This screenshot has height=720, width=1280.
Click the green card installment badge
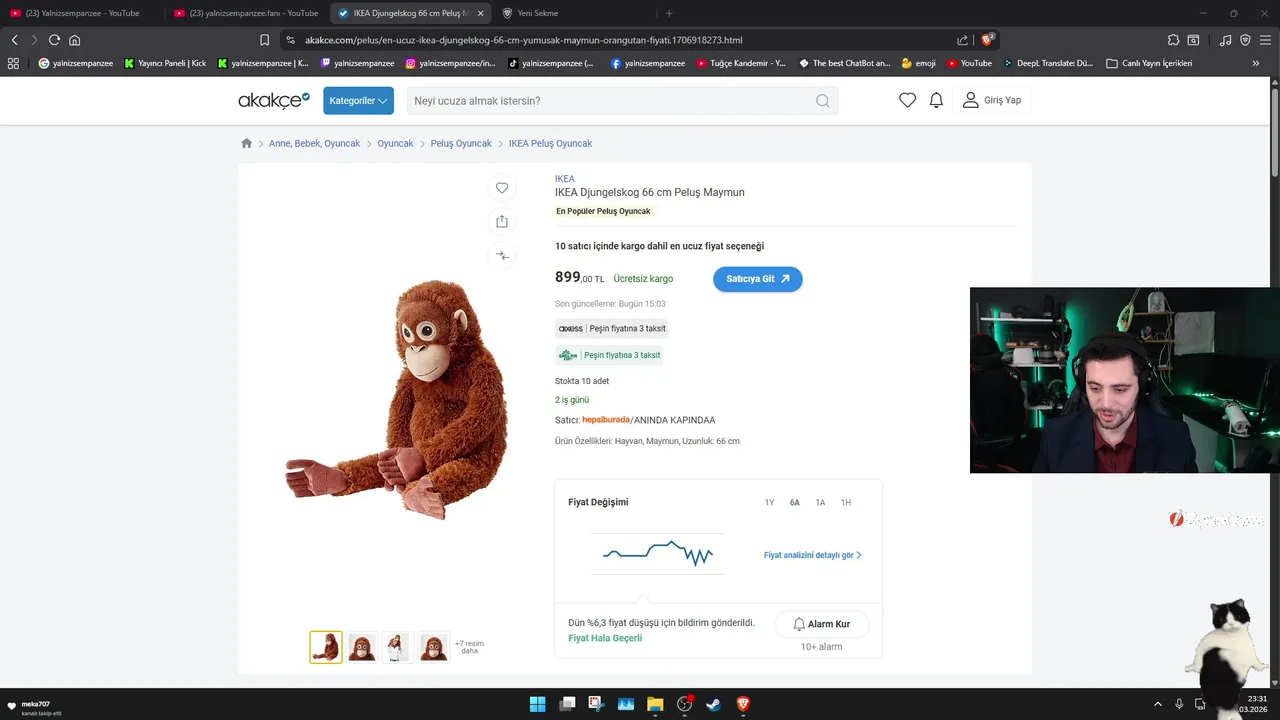click(x=609, y=355)
